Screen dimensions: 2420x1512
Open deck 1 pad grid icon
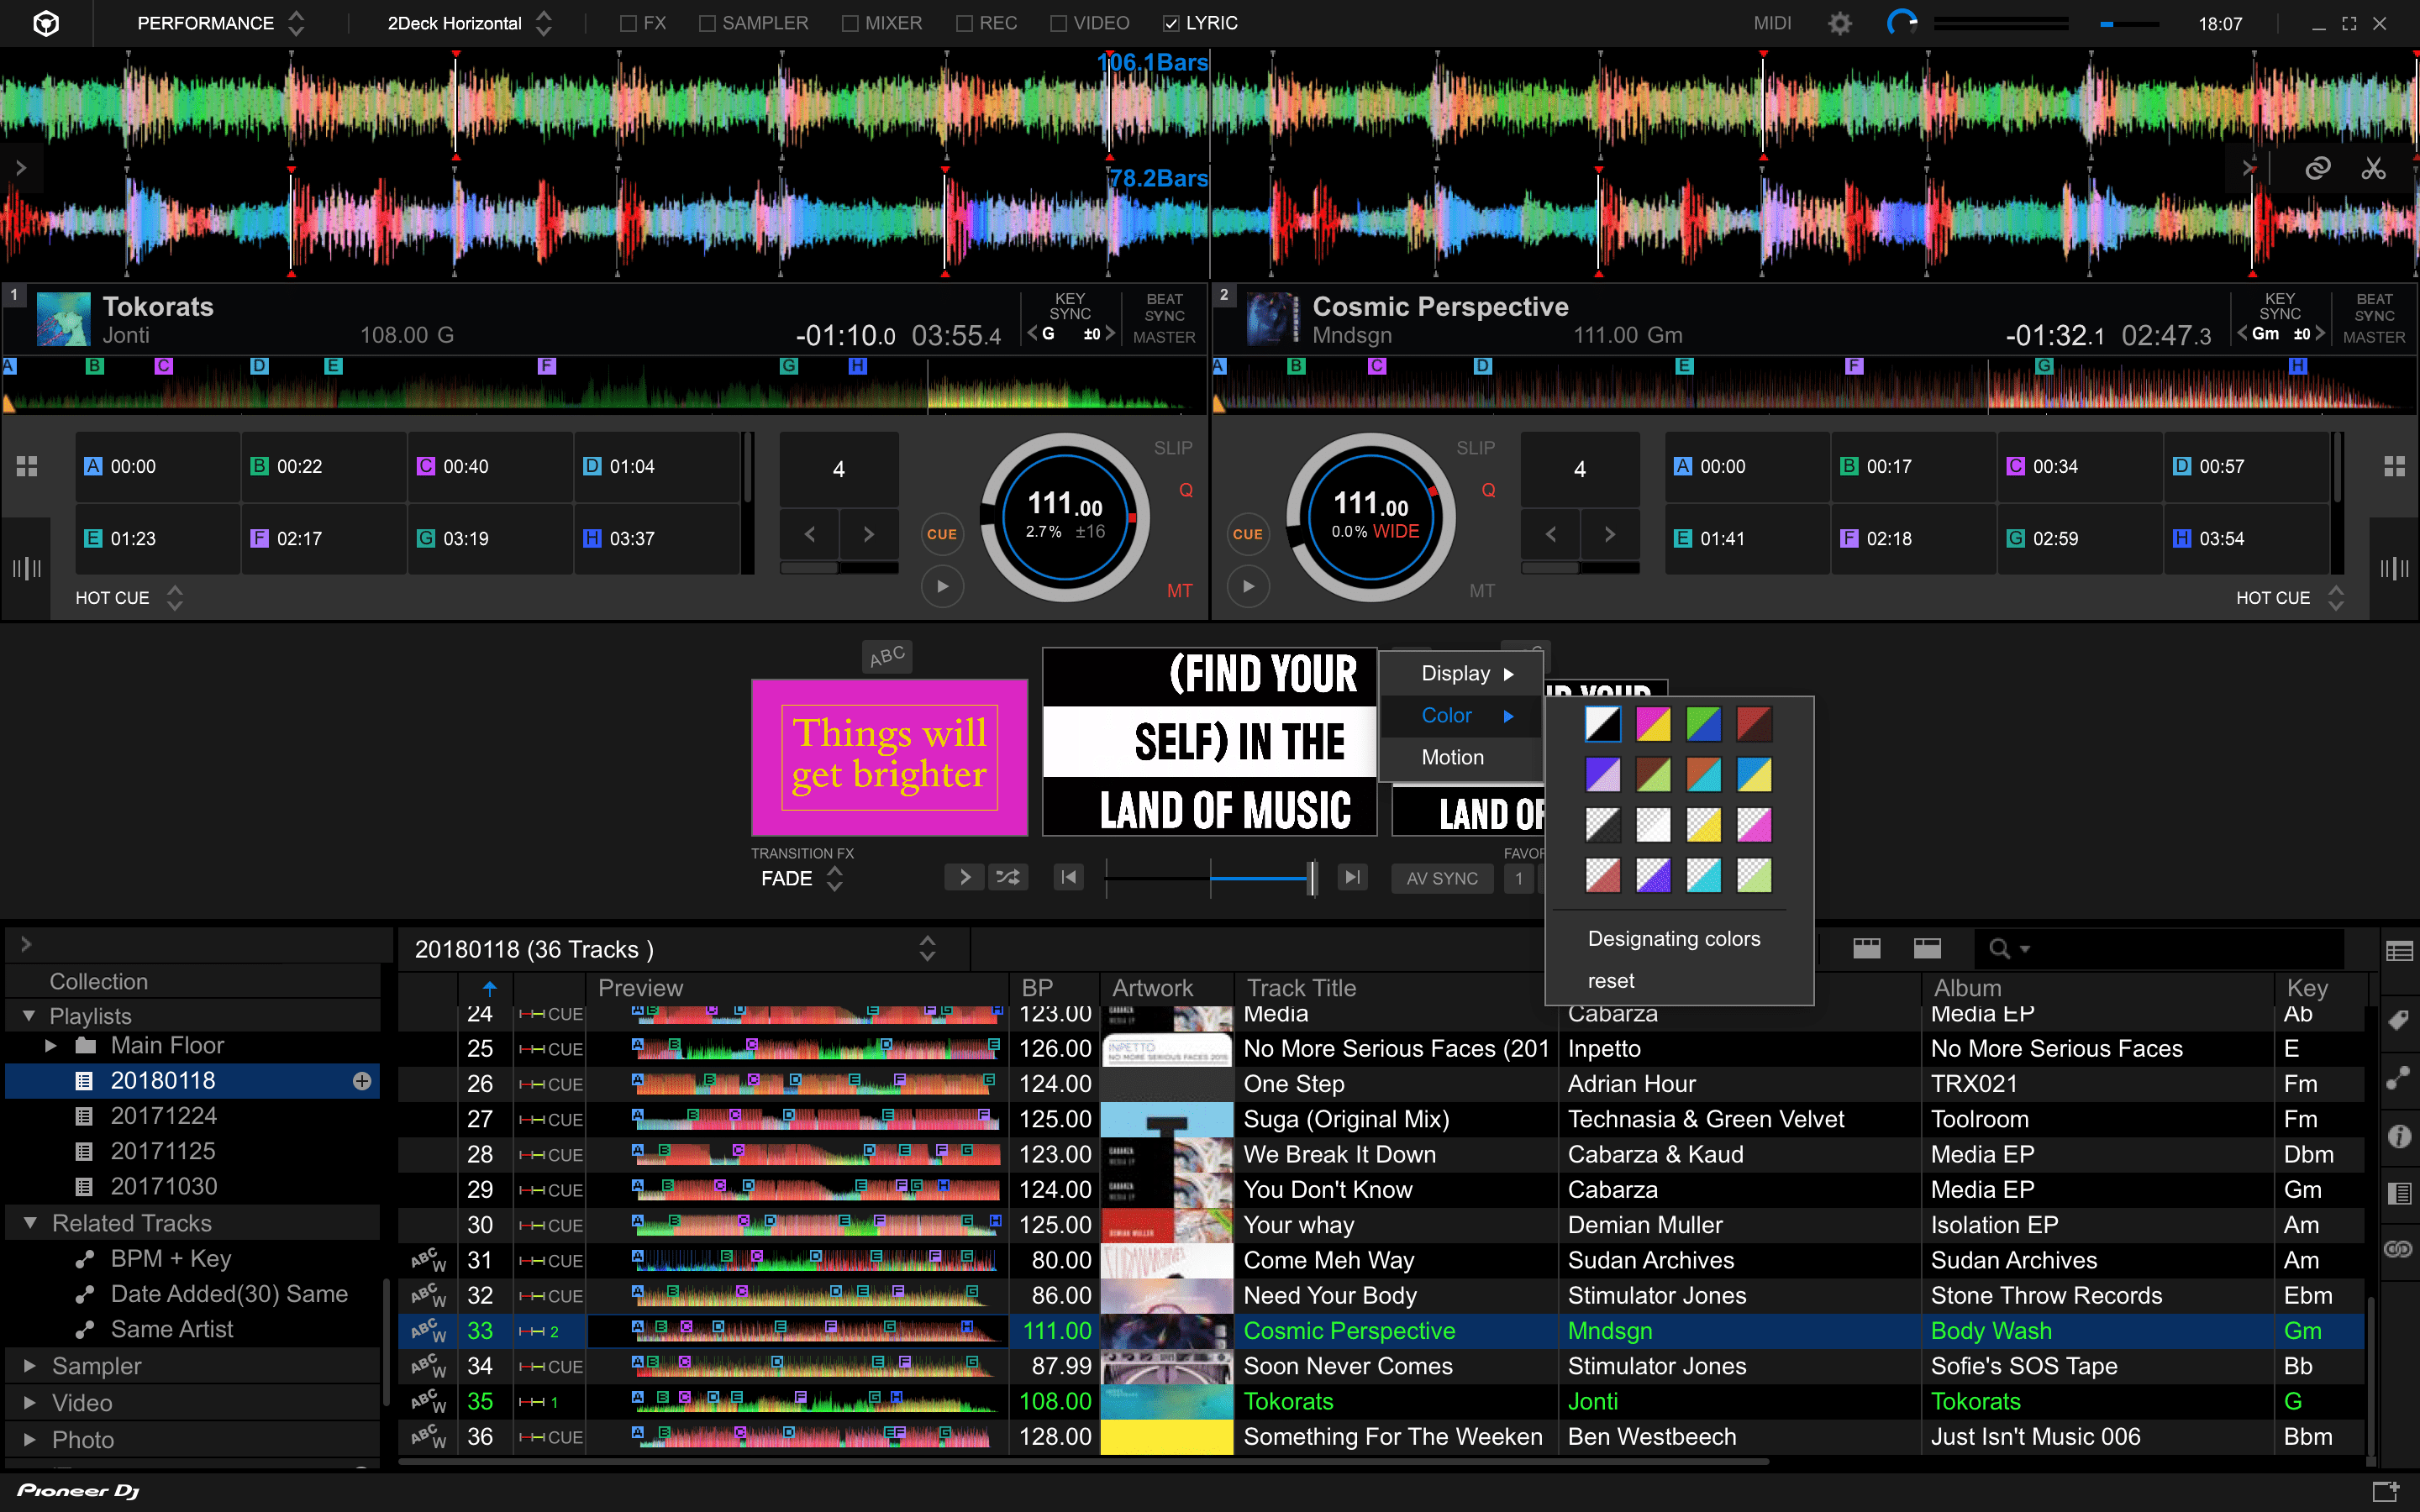pos(27,466)
